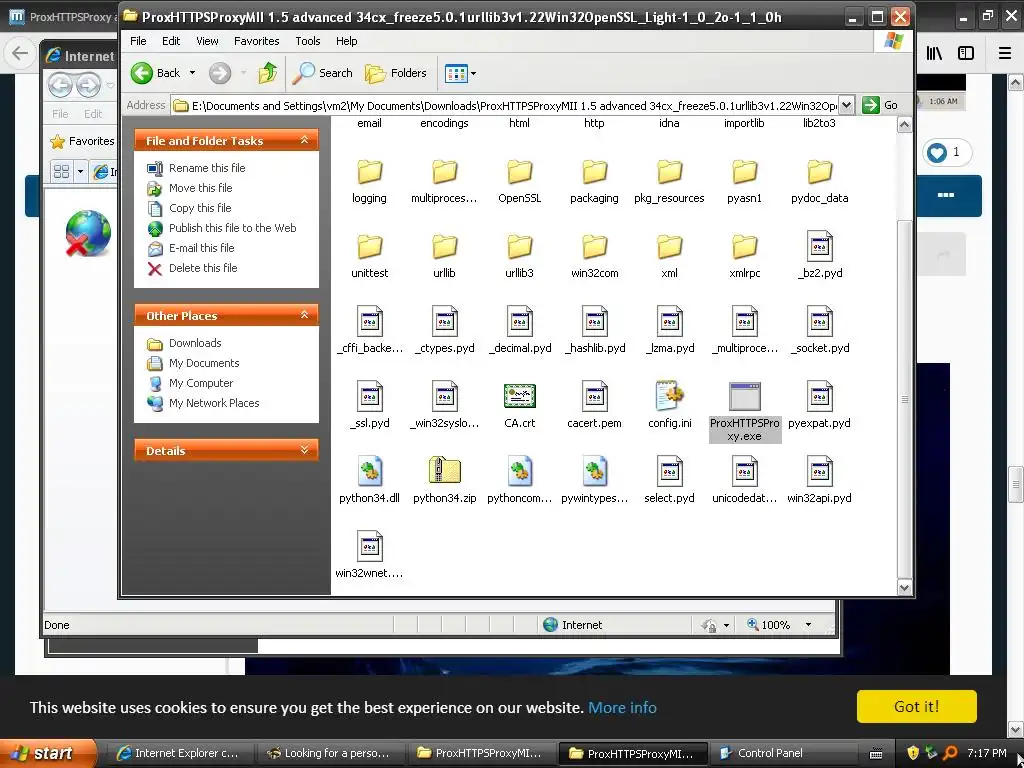Click Move this file
Viewport: 1024px width, 768px height.
click(x=200, y=188)
